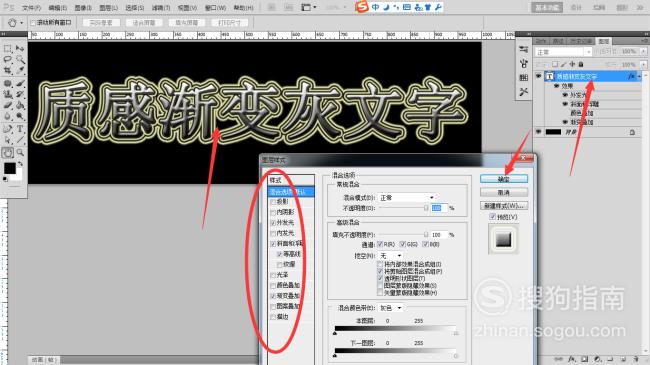650x365 pixels.
Task: Open the 挖空 knockout dropdown
Action: [x=390, y=256]
